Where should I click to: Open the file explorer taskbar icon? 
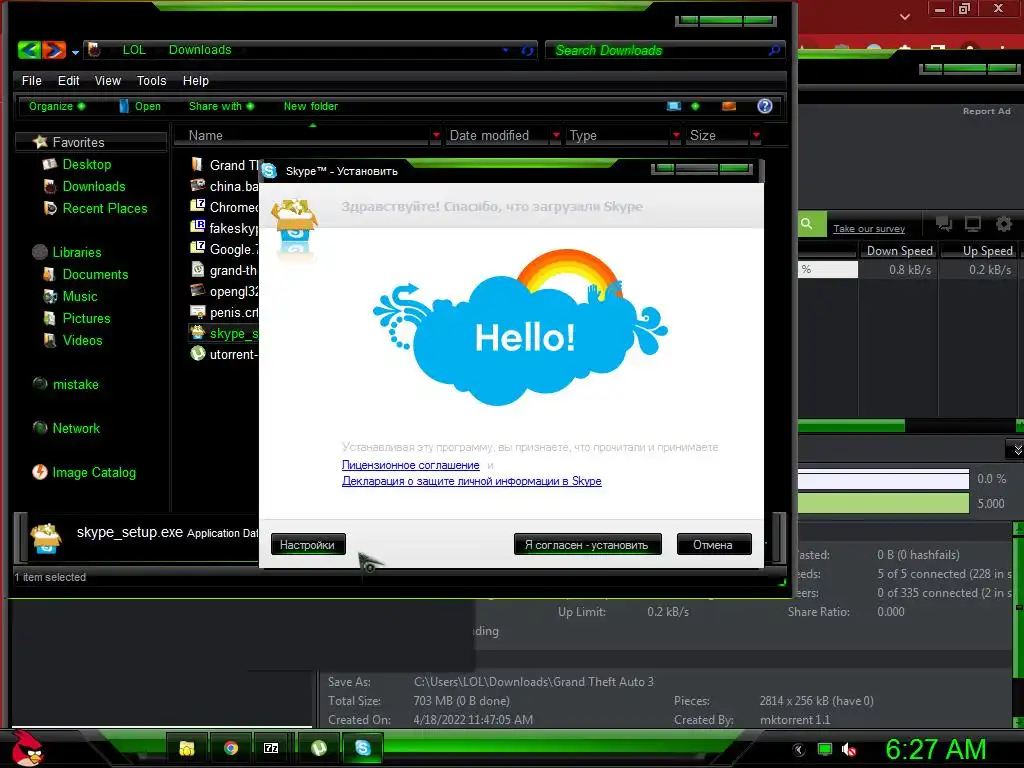click(187, 748)
